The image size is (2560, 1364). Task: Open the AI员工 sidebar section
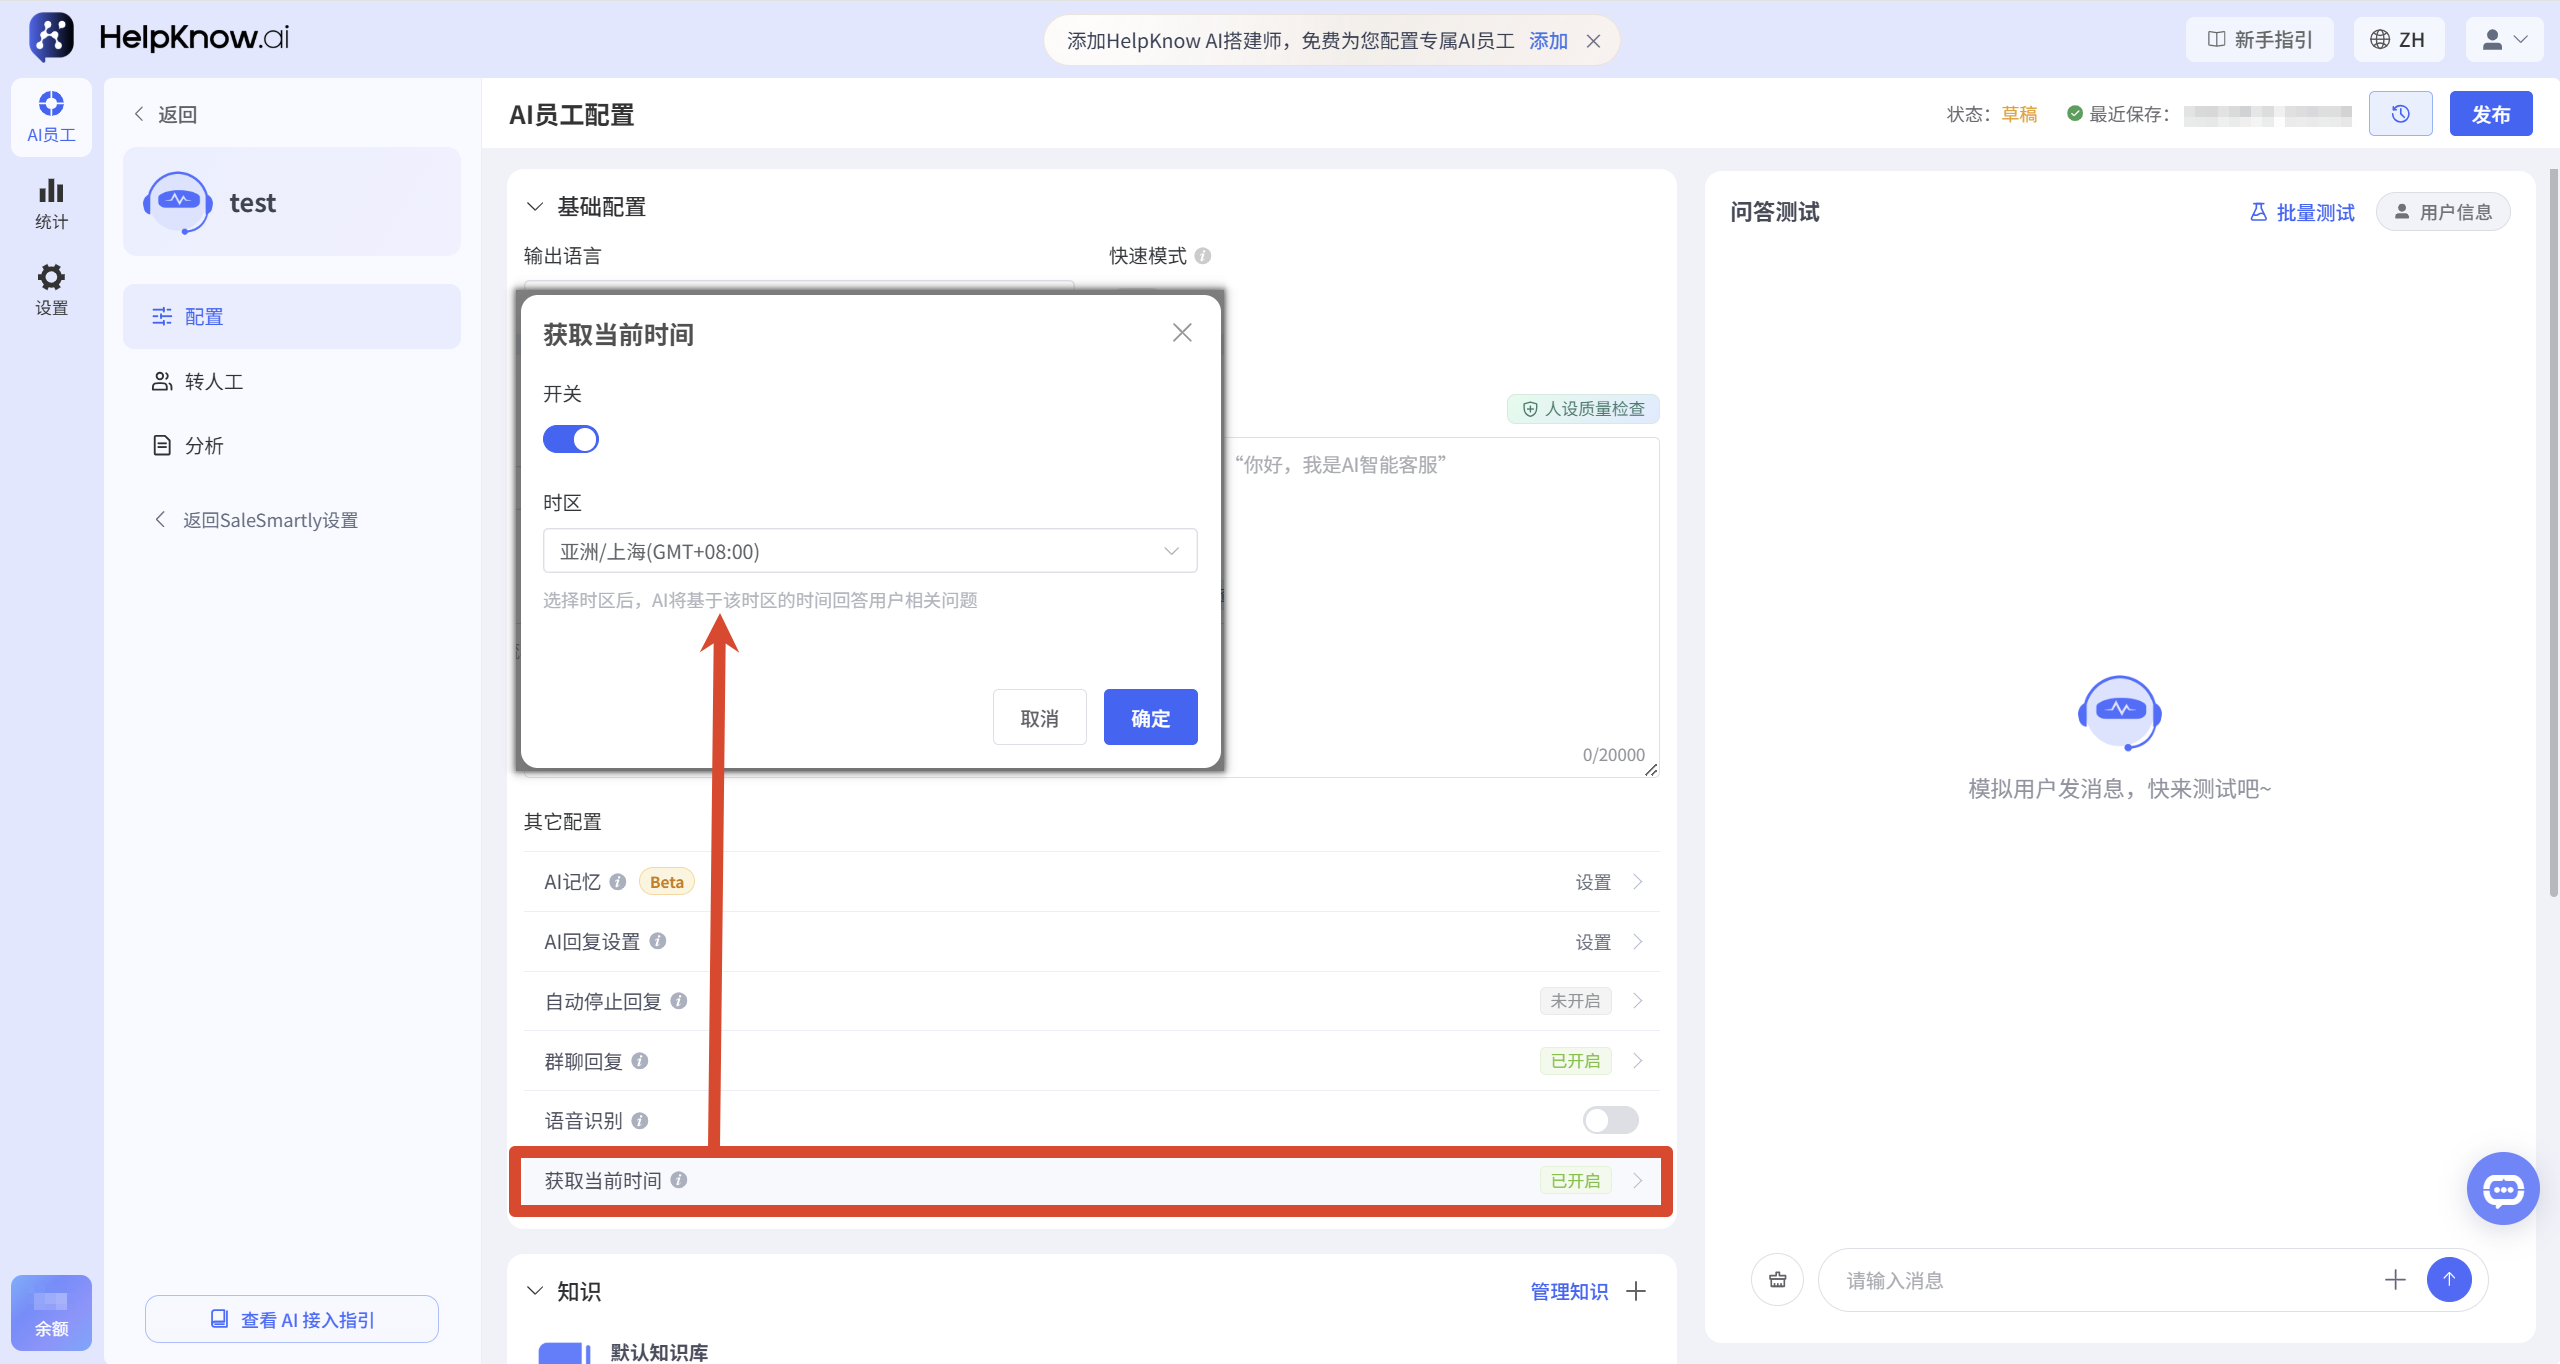(x=51, y=117)
